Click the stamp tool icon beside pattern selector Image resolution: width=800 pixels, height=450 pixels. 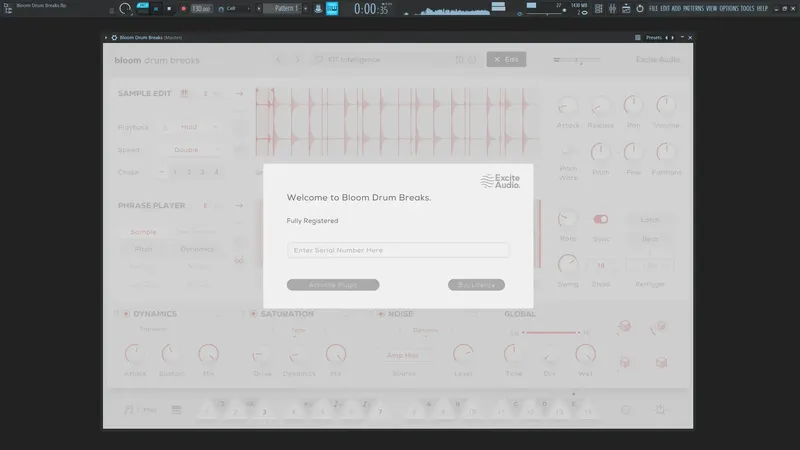pyautogui.click(x=318, y=9)
